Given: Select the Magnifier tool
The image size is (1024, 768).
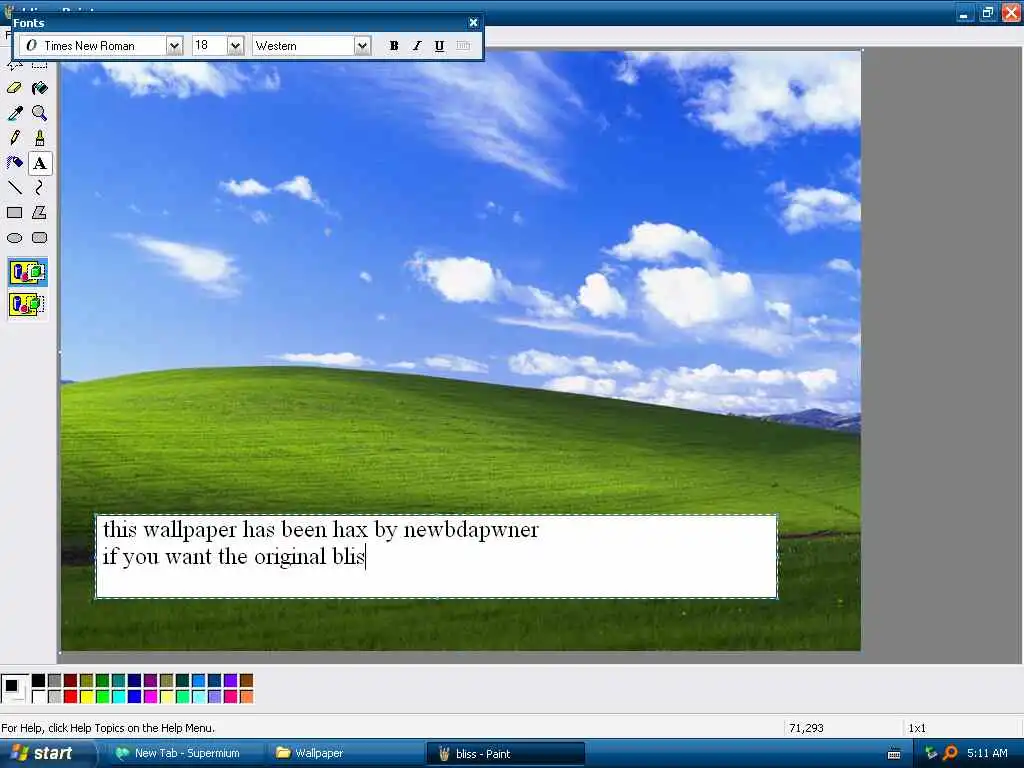Looking at the screenshot, I should tap(40, 113).
